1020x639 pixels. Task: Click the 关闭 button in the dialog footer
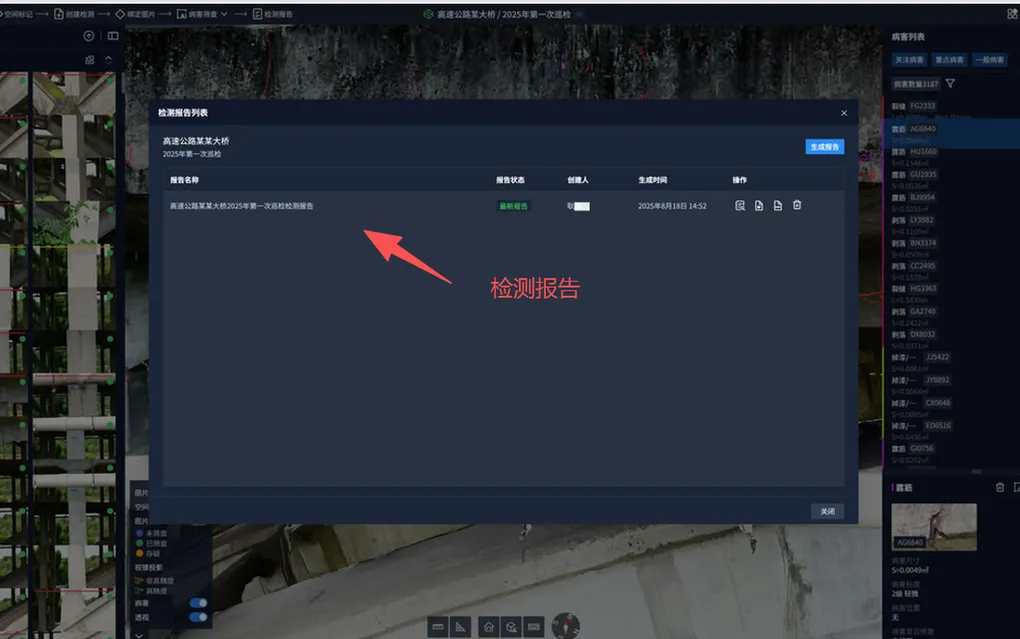(827, 511)
